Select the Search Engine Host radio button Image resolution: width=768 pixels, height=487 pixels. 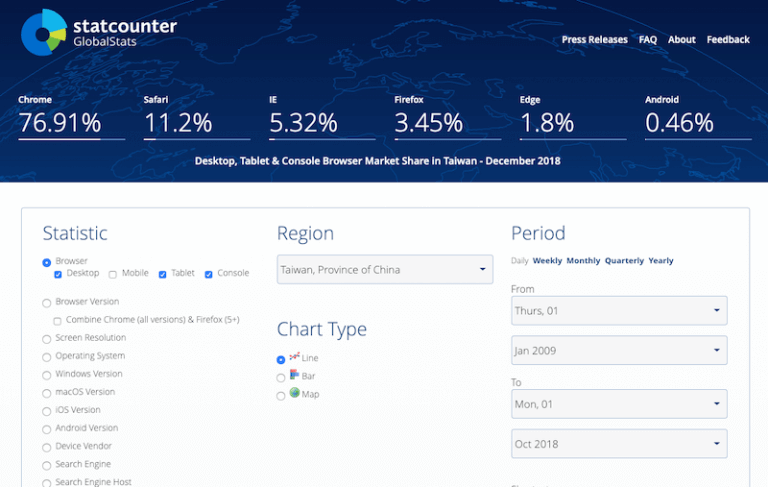(47, 483)
